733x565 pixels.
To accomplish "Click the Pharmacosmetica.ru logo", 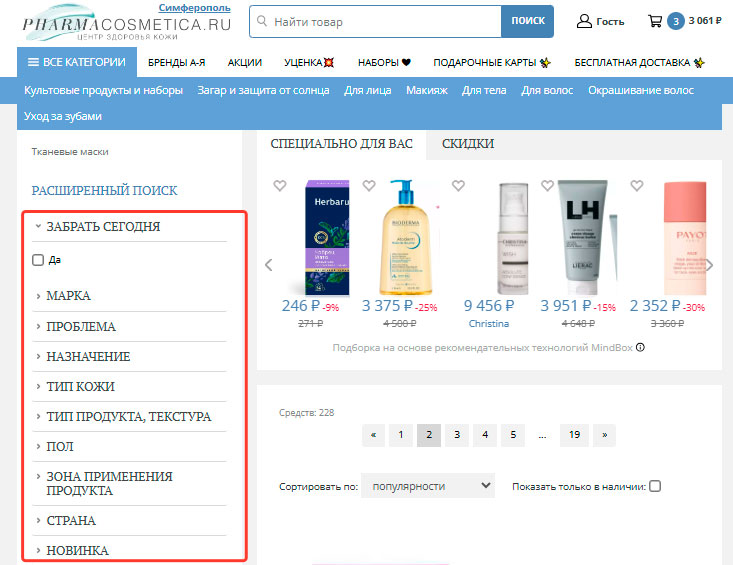I will tap(127, 23).
